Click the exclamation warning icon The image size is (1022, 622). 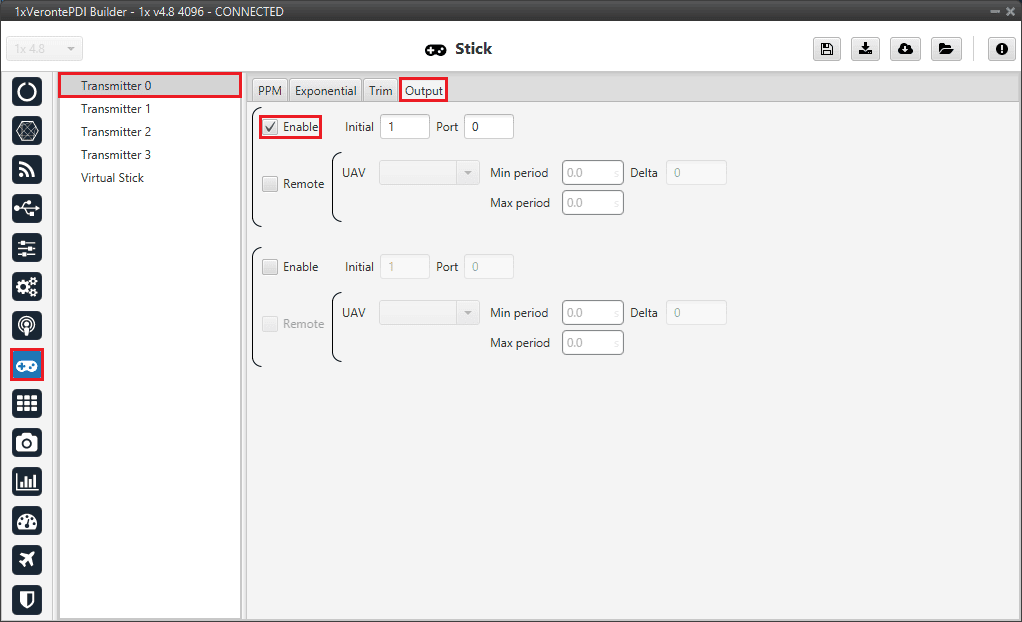pos(1001,49)
